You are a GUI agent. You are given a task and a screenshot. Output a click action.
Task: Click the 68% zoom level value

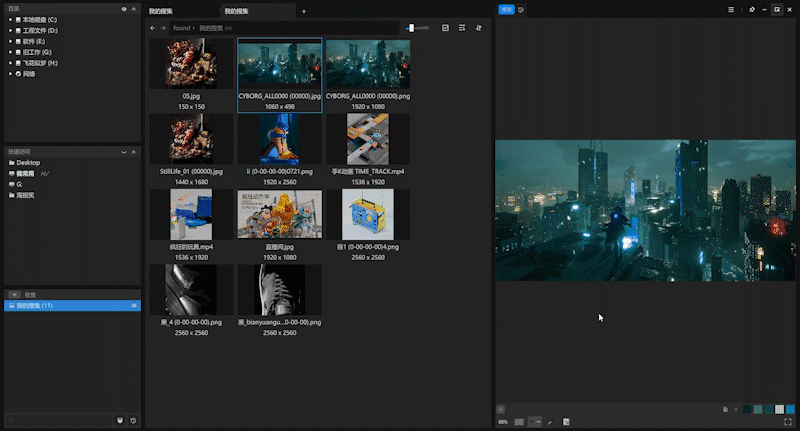[x=503, y=422]
